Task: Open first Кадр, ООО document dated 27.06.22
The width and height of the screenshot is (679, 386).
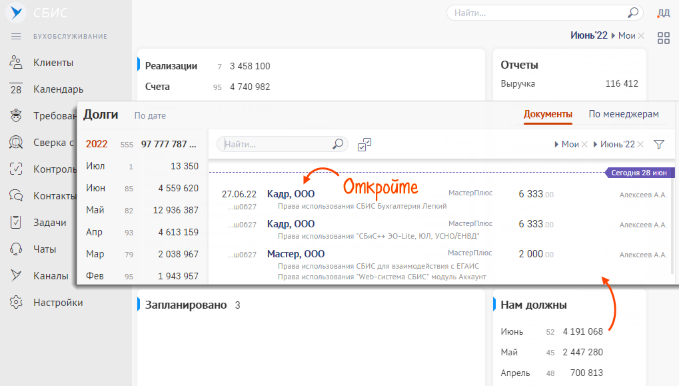Action: tap(291, 194)
